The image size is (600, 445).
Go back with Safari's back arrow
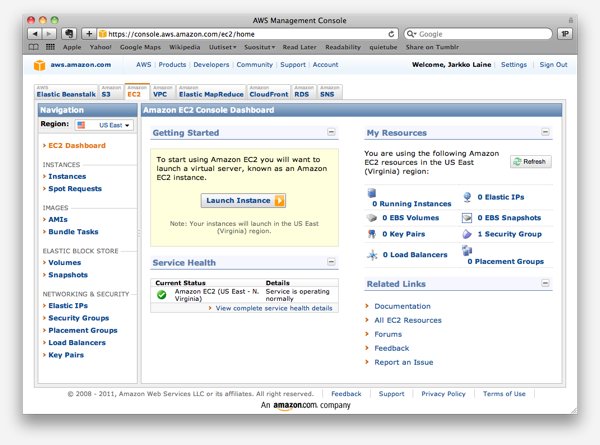pyautogui.click(x=32, y=33)
